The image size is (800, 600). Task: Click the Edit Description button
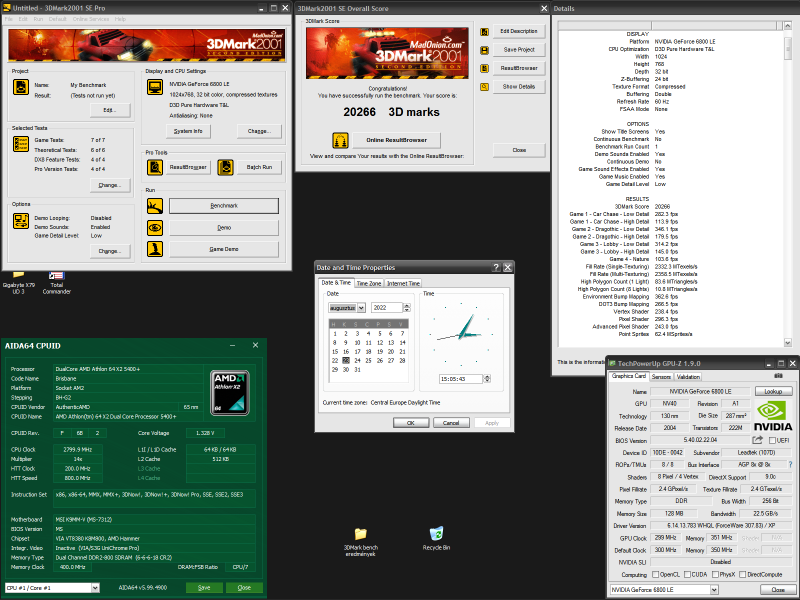(519, 31)
